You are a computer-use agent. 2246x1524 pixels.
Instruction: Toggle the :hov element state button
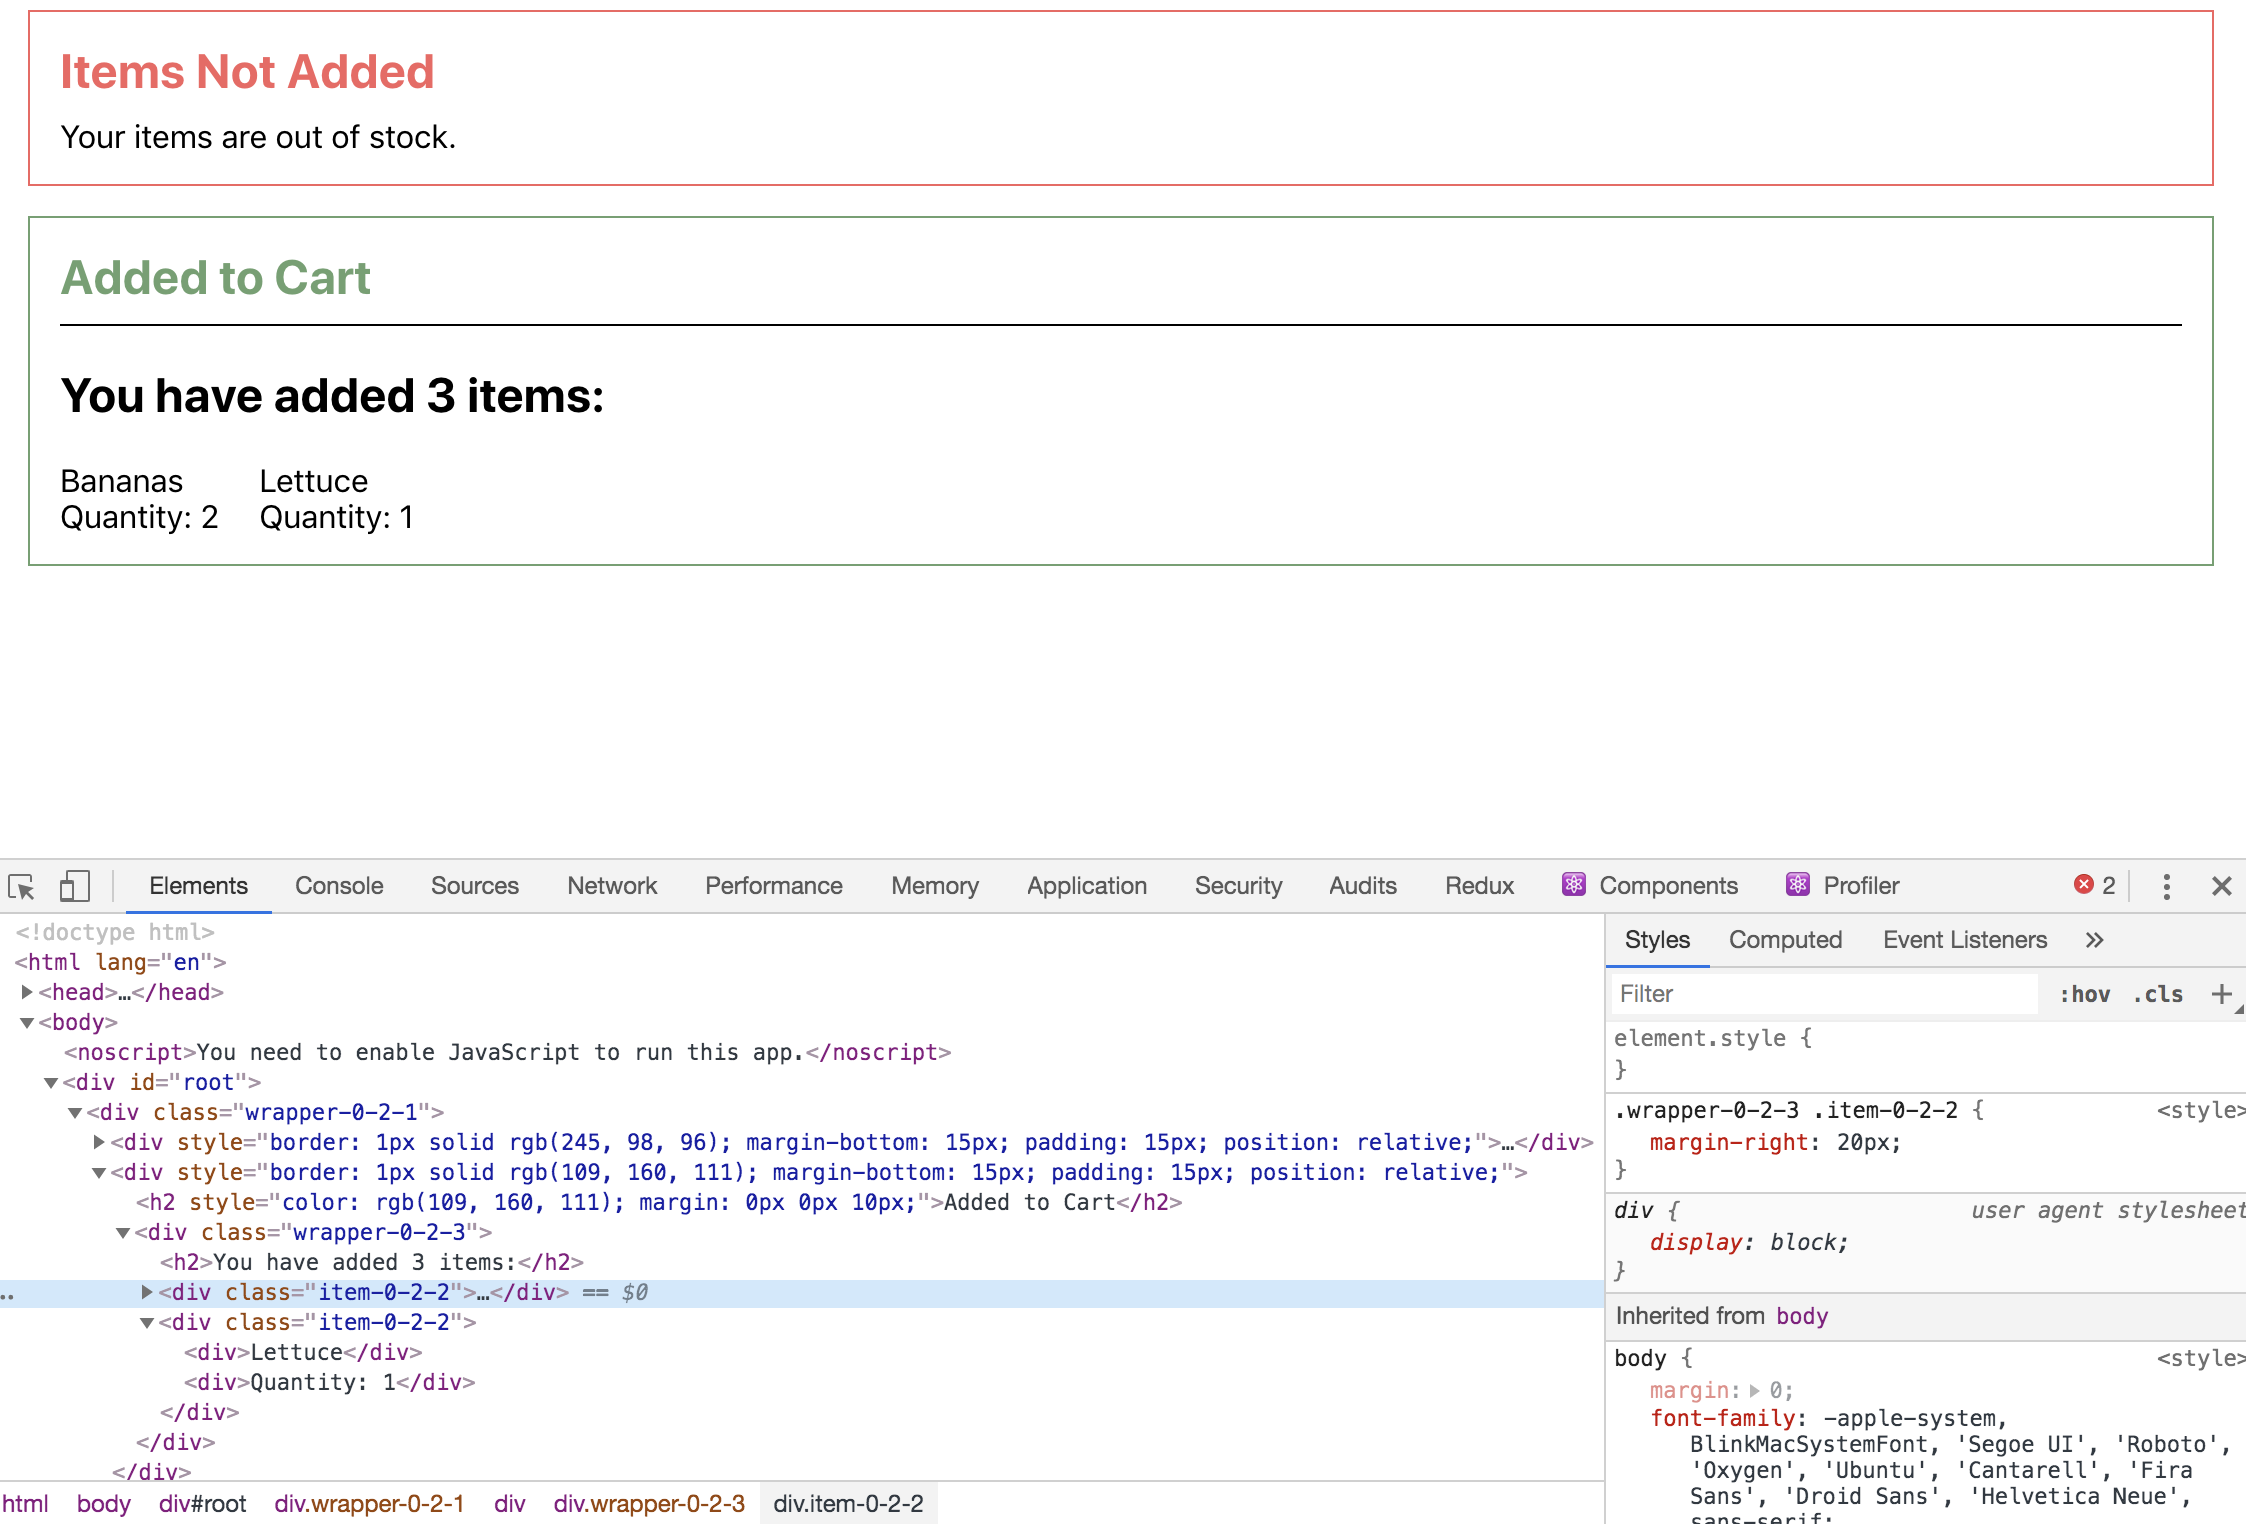[2084, 994]
